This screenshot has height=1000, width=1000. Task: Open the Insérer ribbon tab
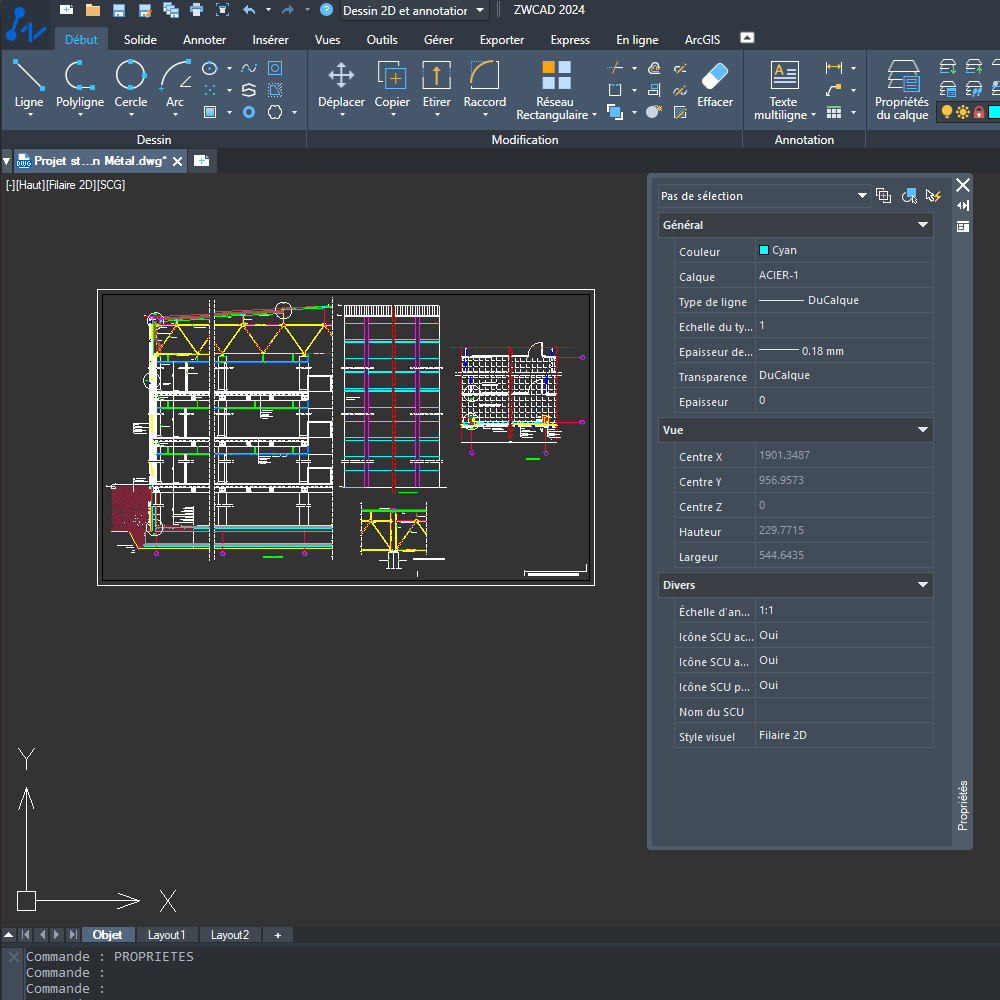tap(270, 40)
